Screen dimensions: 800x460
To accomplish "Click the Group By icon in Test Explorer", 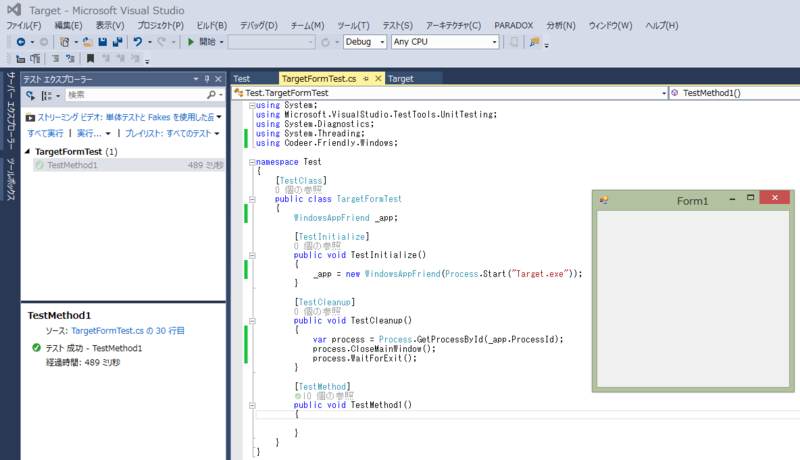I will click(x=46, y=95).
